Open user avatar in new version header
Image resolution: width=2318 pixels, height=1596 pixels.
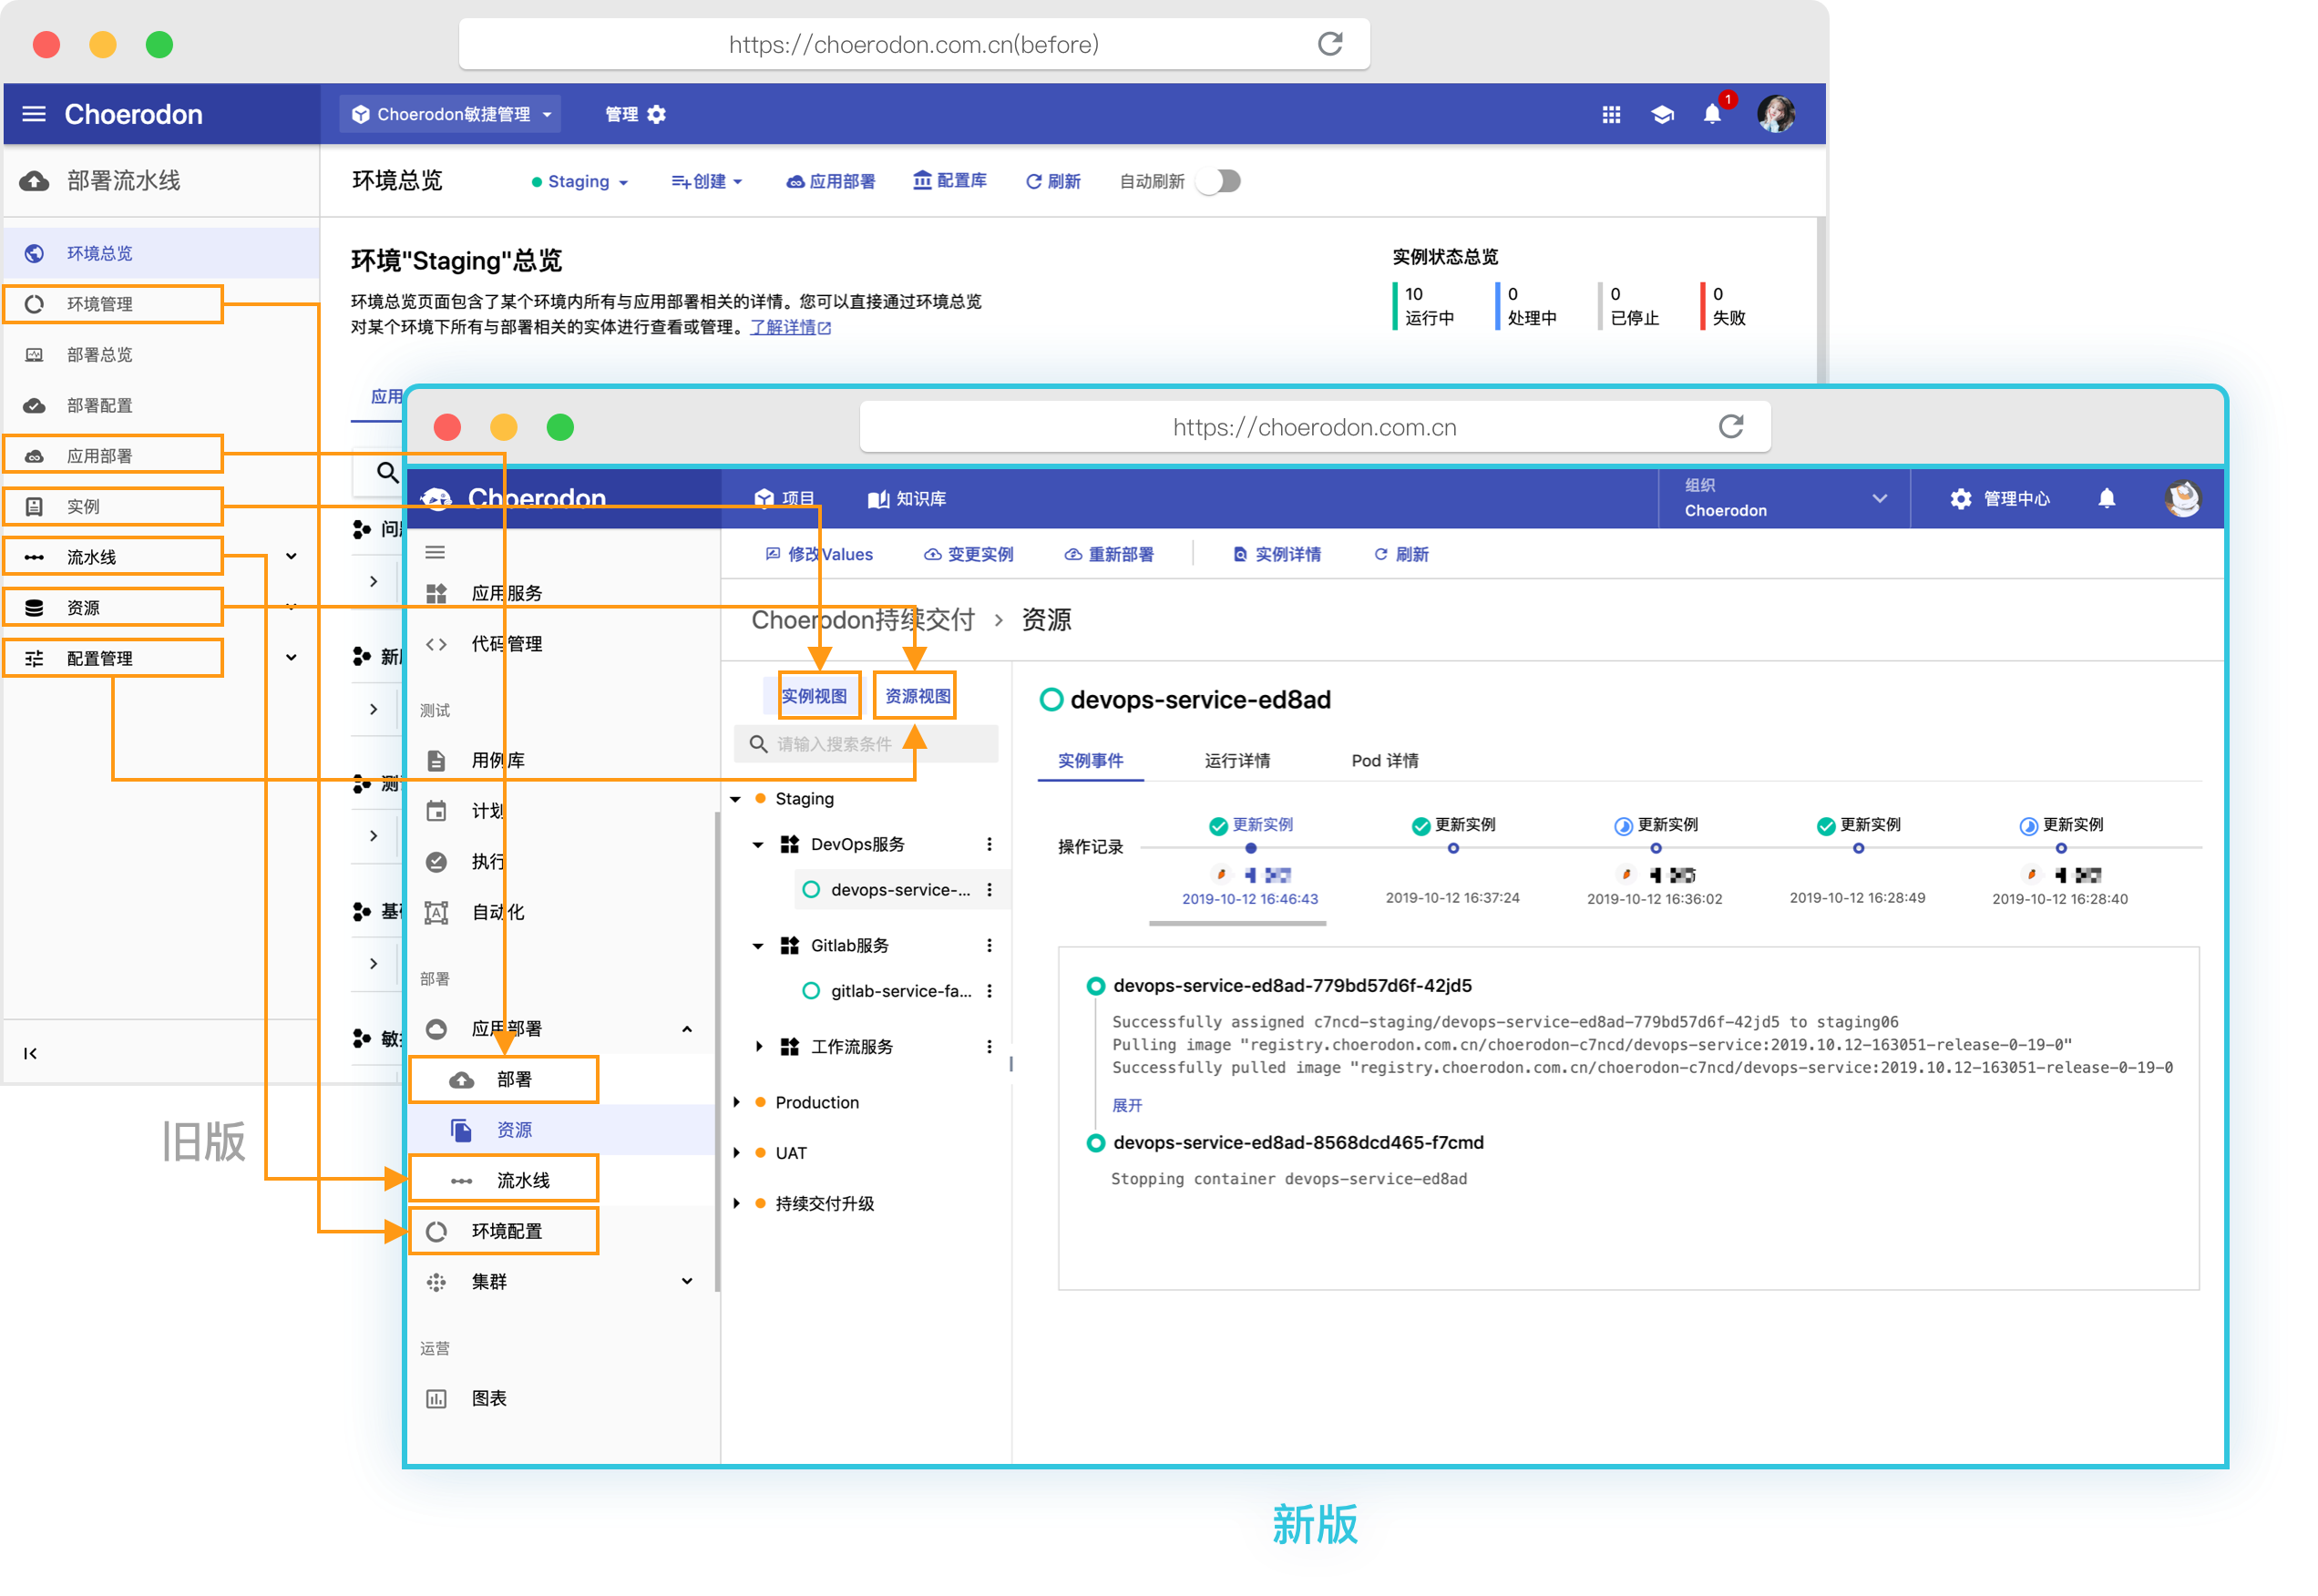pyautogui.click(x=2183, y=498)
